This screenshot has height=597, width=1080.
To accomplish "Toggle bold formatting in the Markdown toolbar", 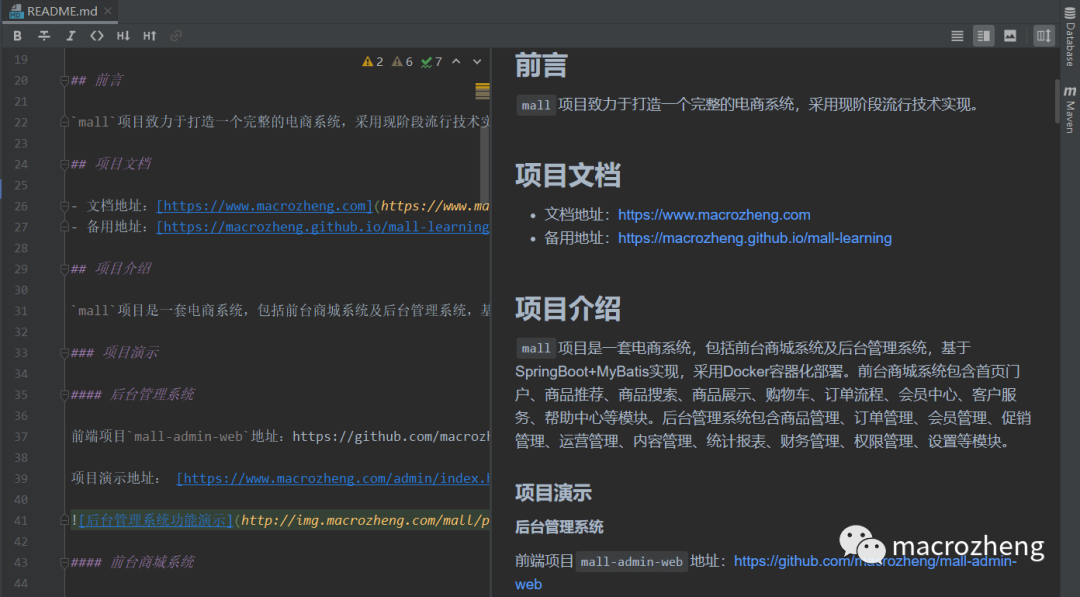I will click(17, 35).
